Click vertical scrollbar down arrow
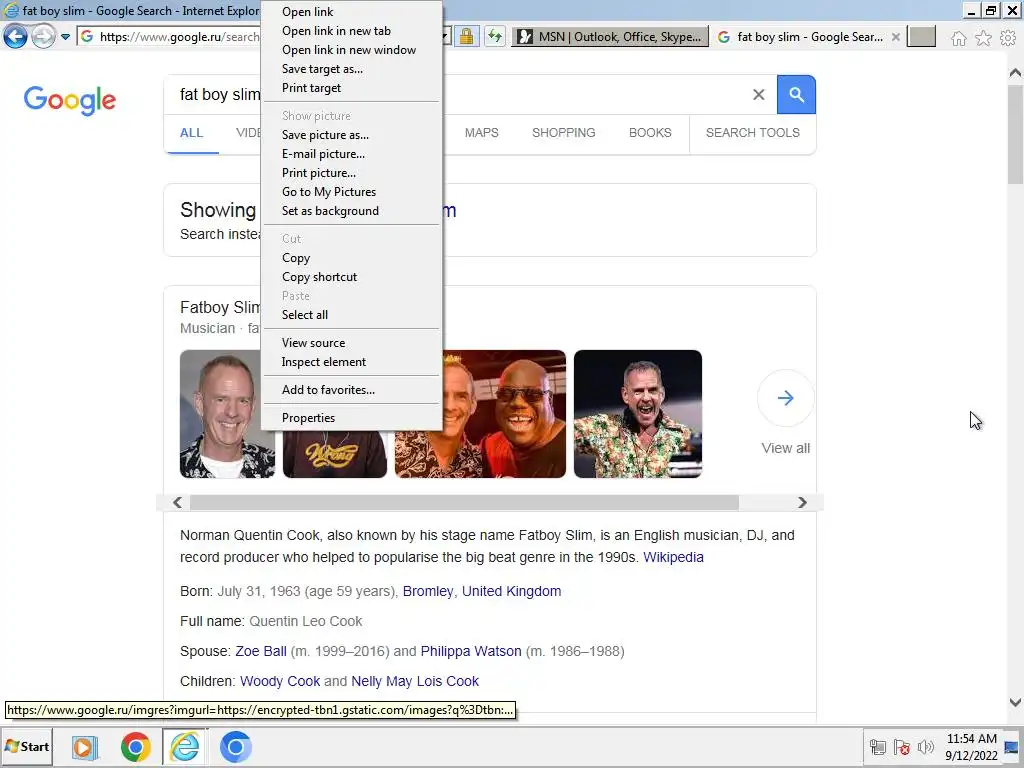Image resolution: width=1024 pixels, height=768 pixels. pos(1015,703)
